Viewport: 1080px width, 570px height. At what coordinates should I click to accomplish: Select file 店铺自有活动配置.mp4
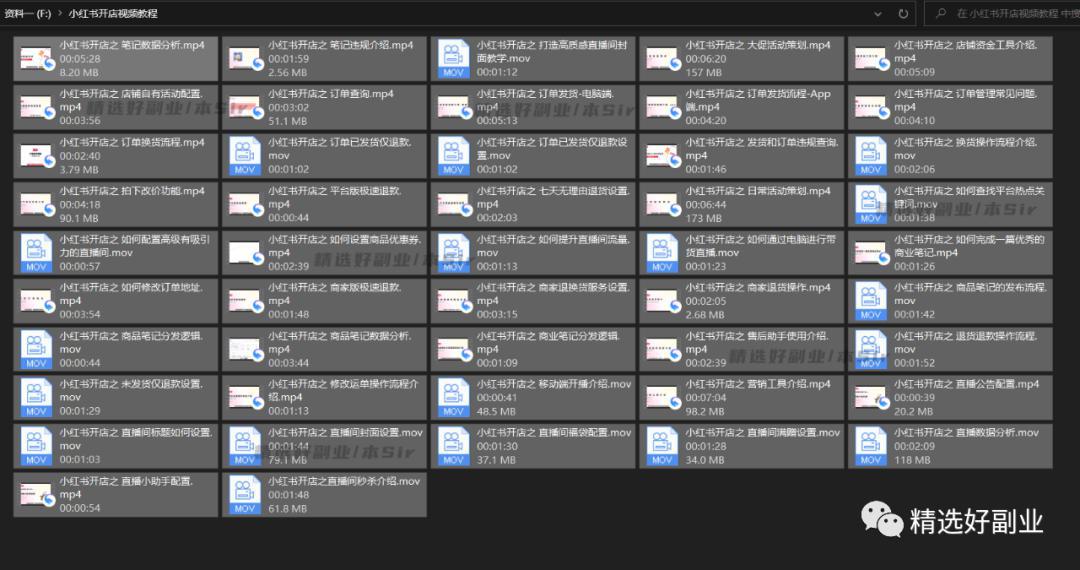(x=116, y=107)
